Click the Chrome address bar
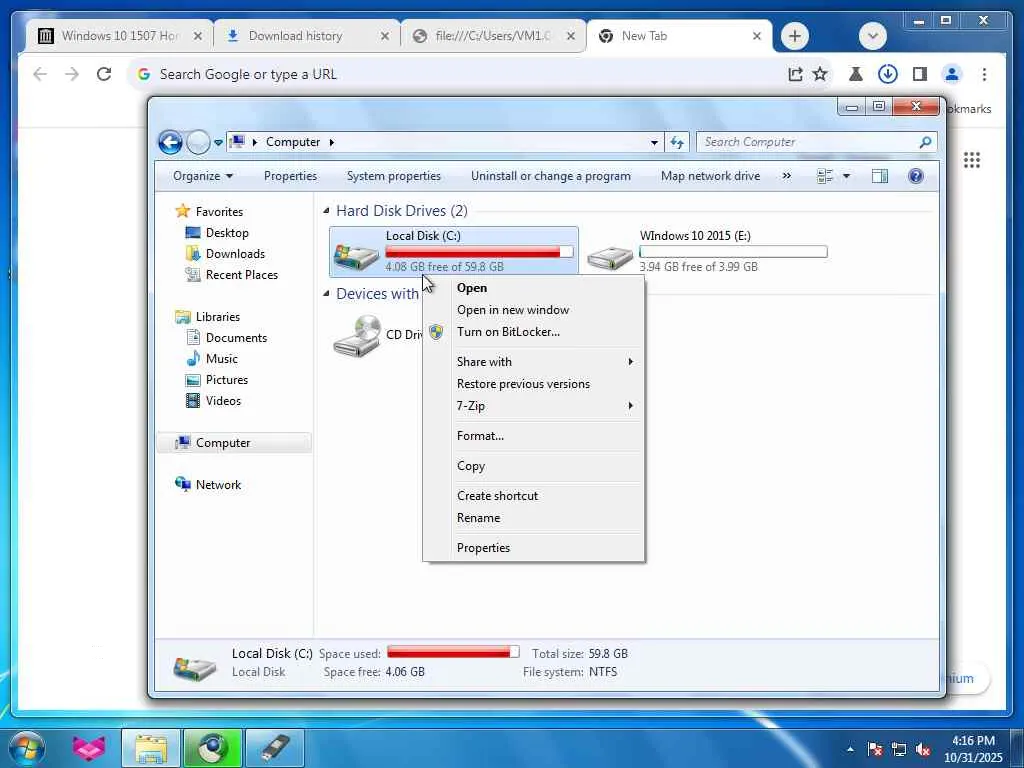Viewport: 1024px width, 768px height. 457,74
